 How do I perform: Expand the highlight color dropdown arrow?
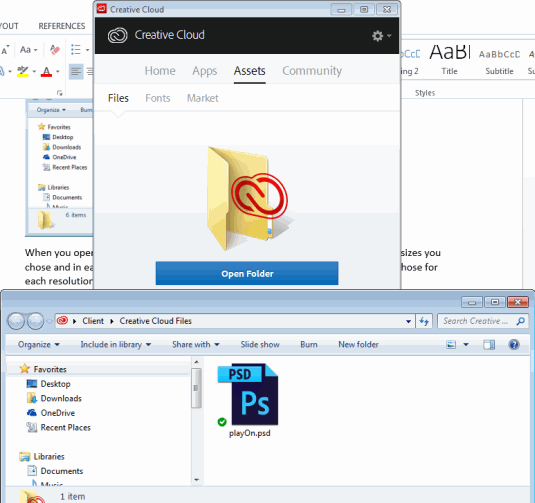coord(34,71)
